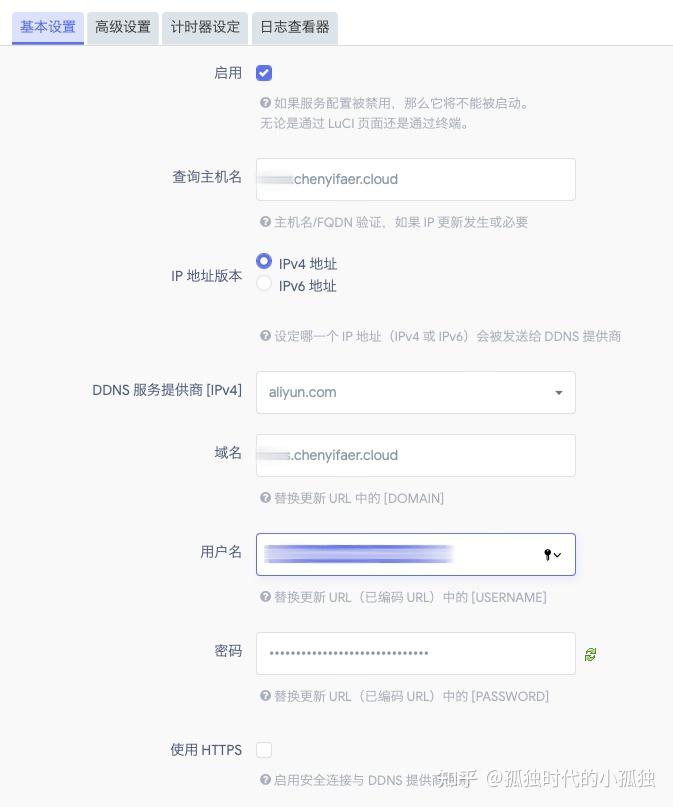Click help icon beside DOMAIN replacement hint
This screenshot has width=673, height=807.
pyautogui.click(x=265, y=498)
